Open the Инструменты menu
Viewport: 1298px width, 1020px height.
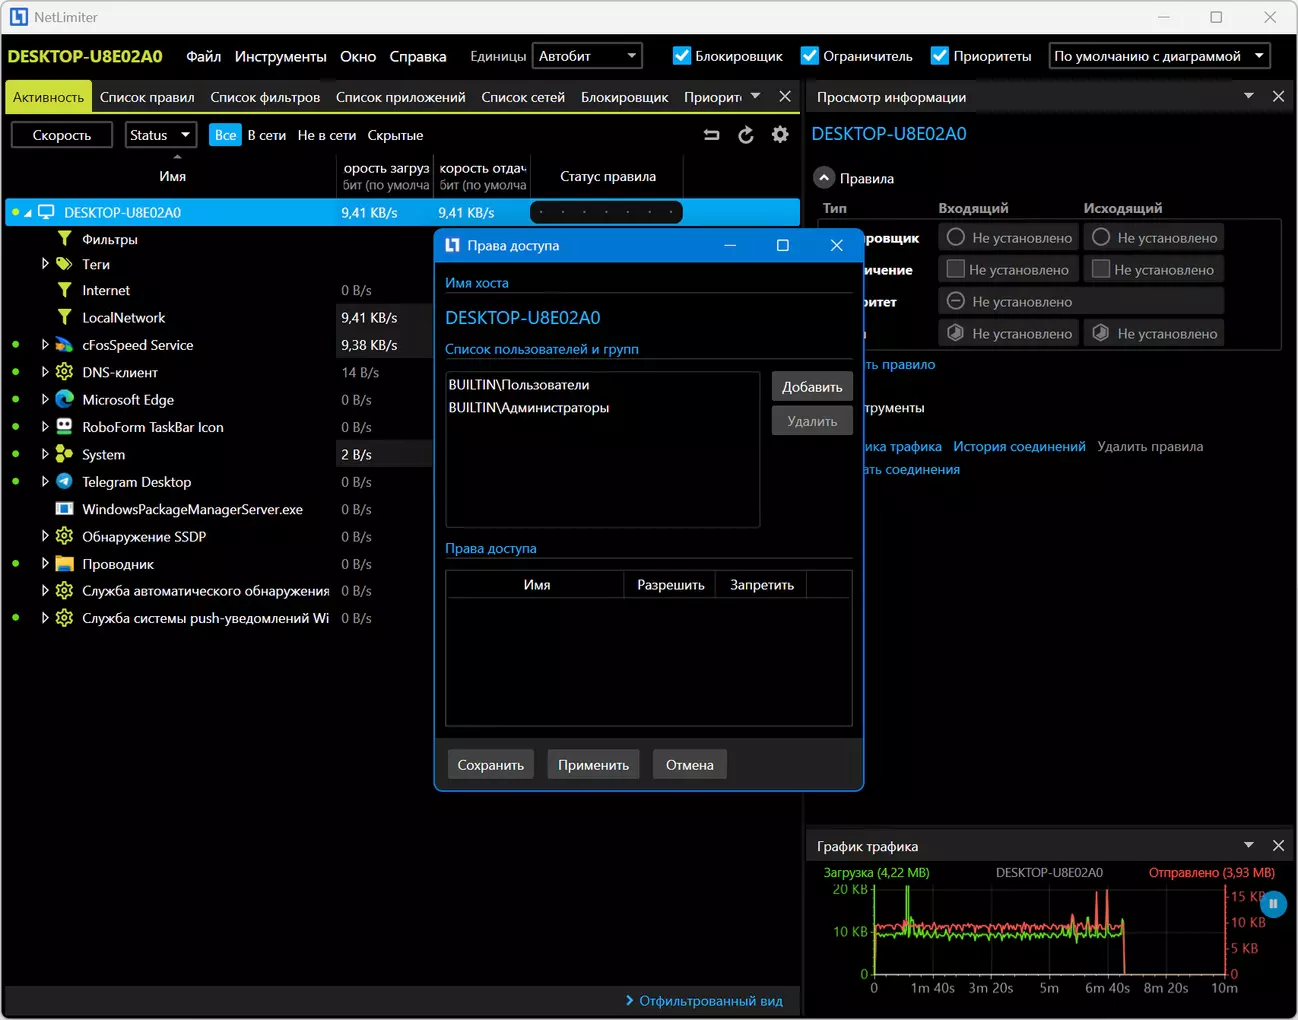[280, 56]
